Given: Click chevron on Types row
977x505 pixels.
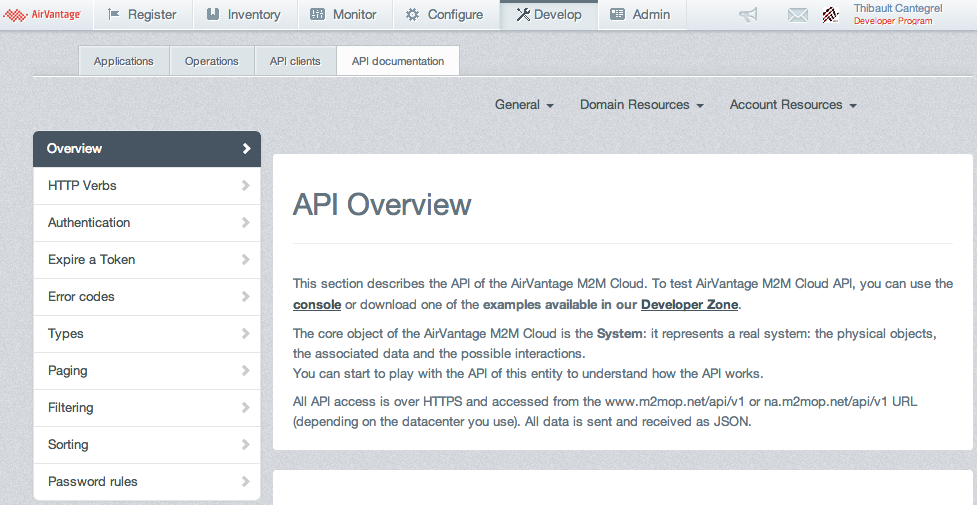Looking at the screenshot, I should 245,334.
